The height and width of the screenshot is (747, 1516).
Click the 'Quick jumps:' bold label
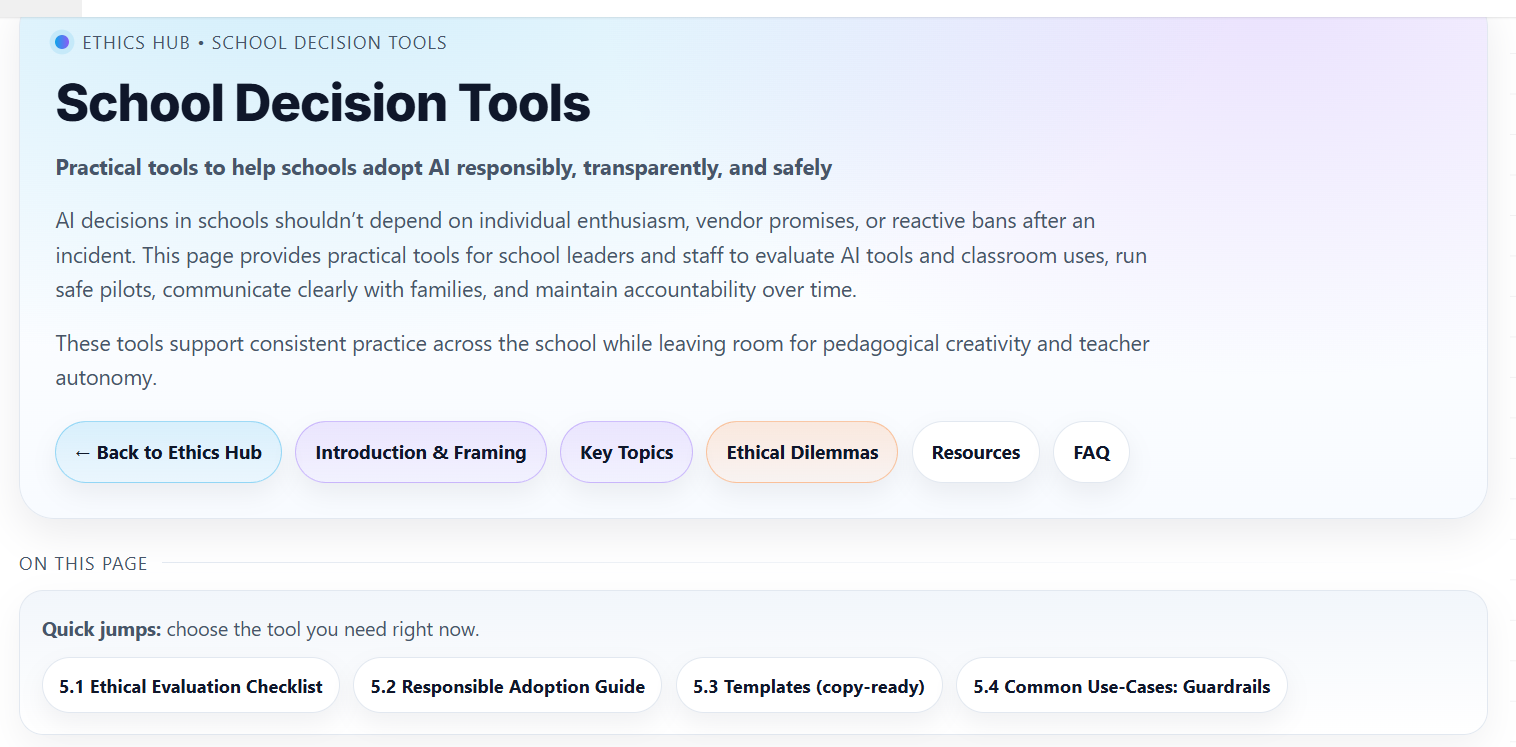[101, 630]
